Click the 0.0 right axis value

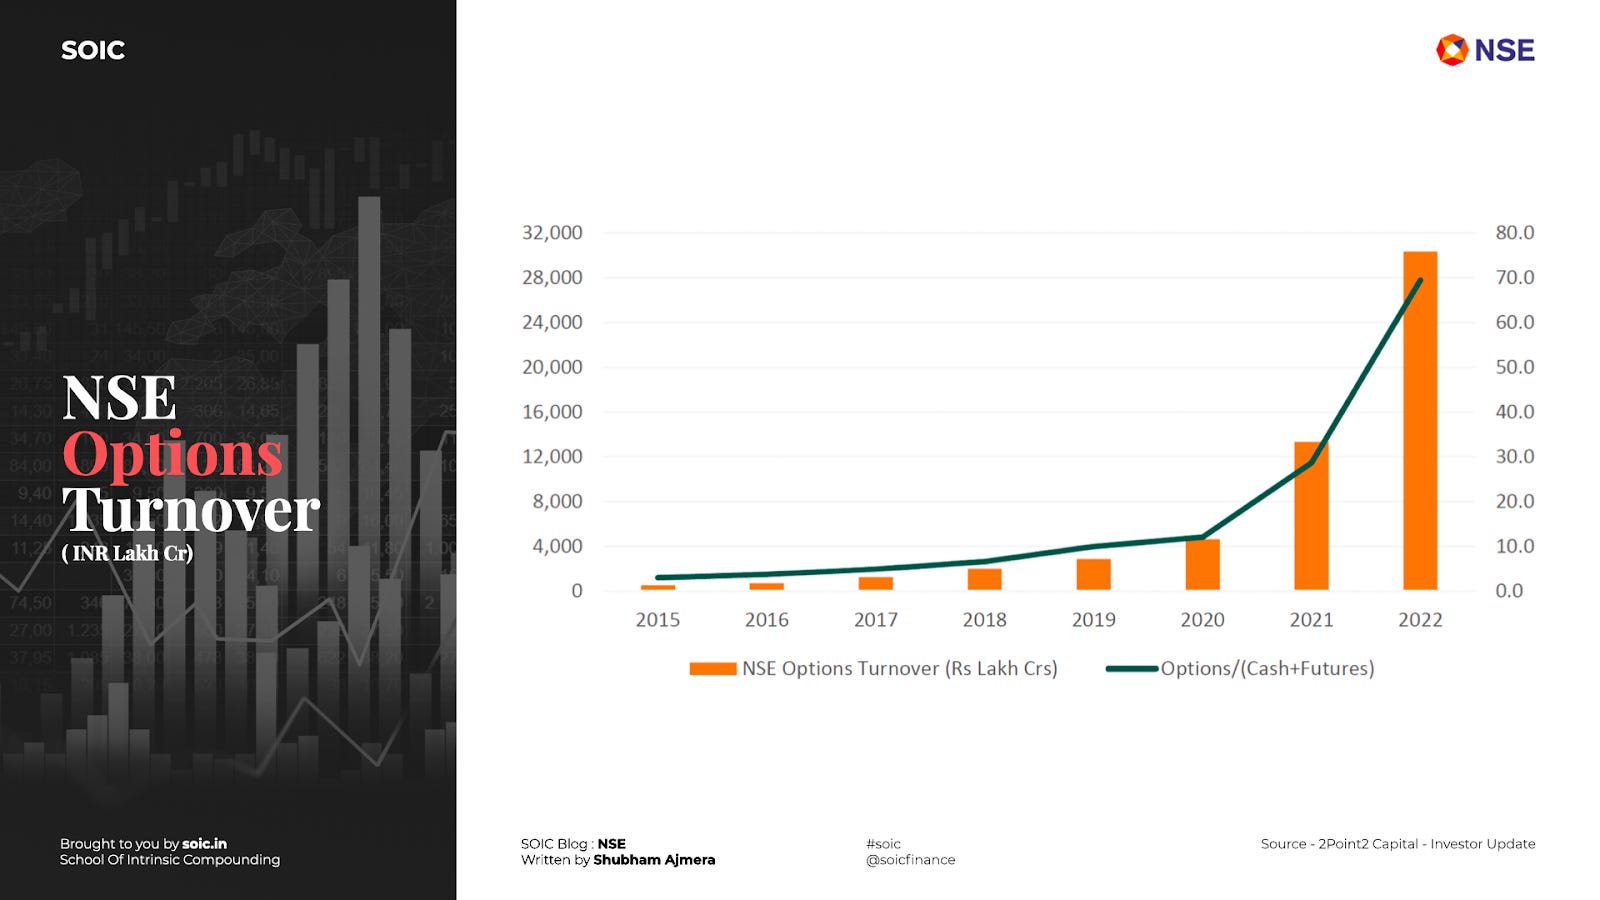[x=1509, y=591]
